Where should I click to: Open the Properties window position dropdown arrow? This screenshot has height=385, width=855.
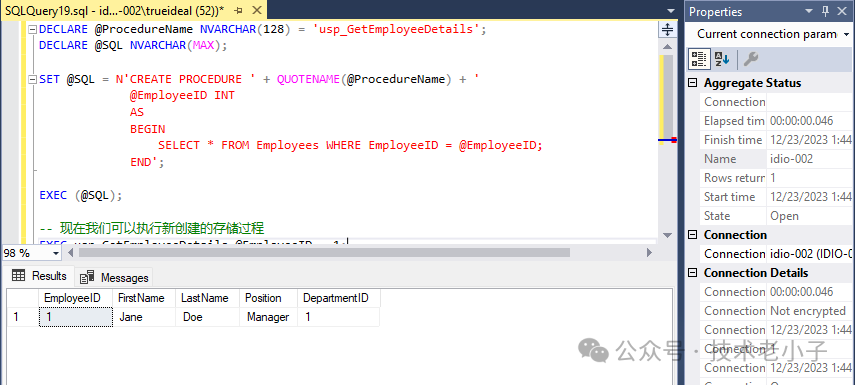coord(809,11)
